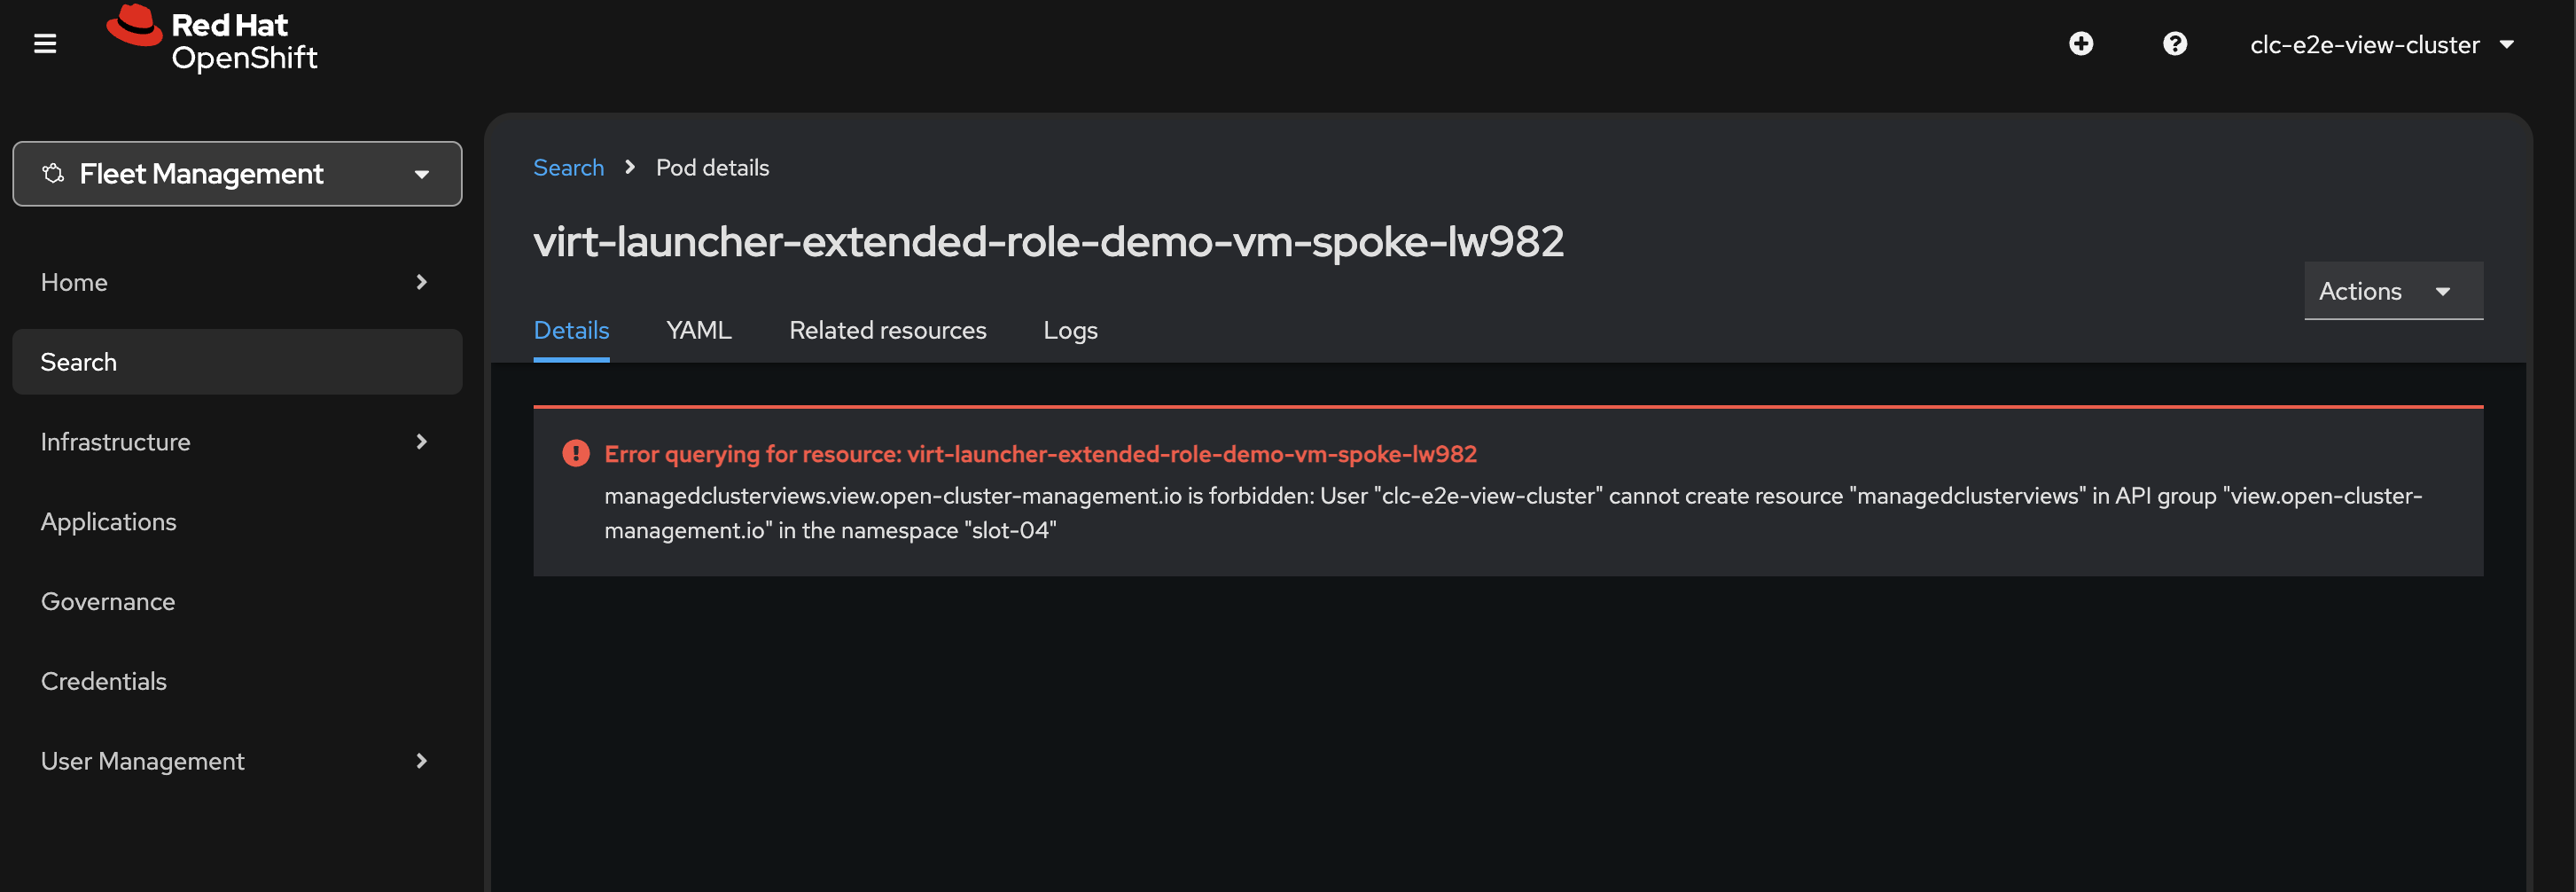This screenshot has width=2576, height=892.
Task: Expand the User Management section
Action: coord(236,761)
